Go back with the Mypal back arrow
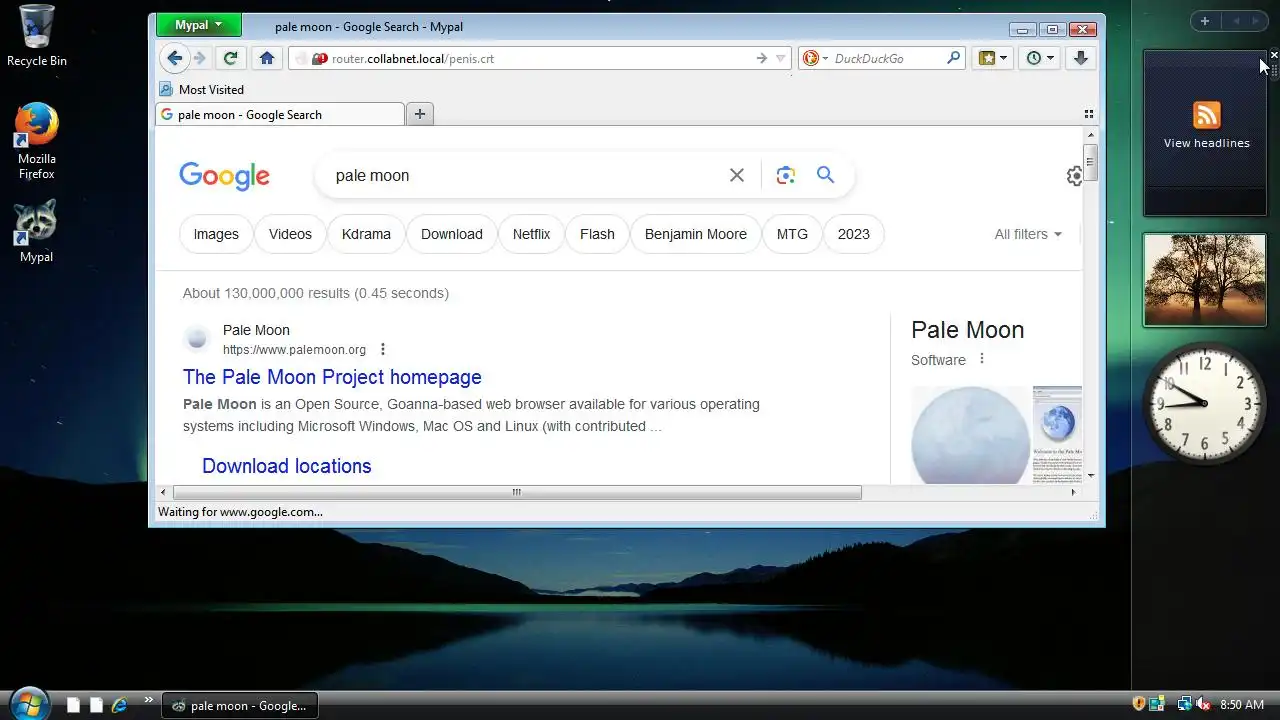 pos(174,58)
